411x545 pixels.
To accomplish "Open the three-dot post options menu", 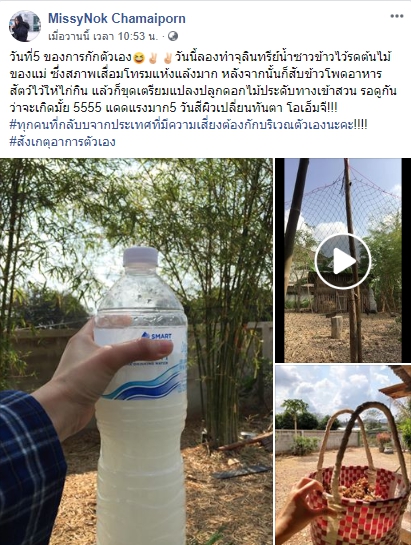I will coord(396,16).
